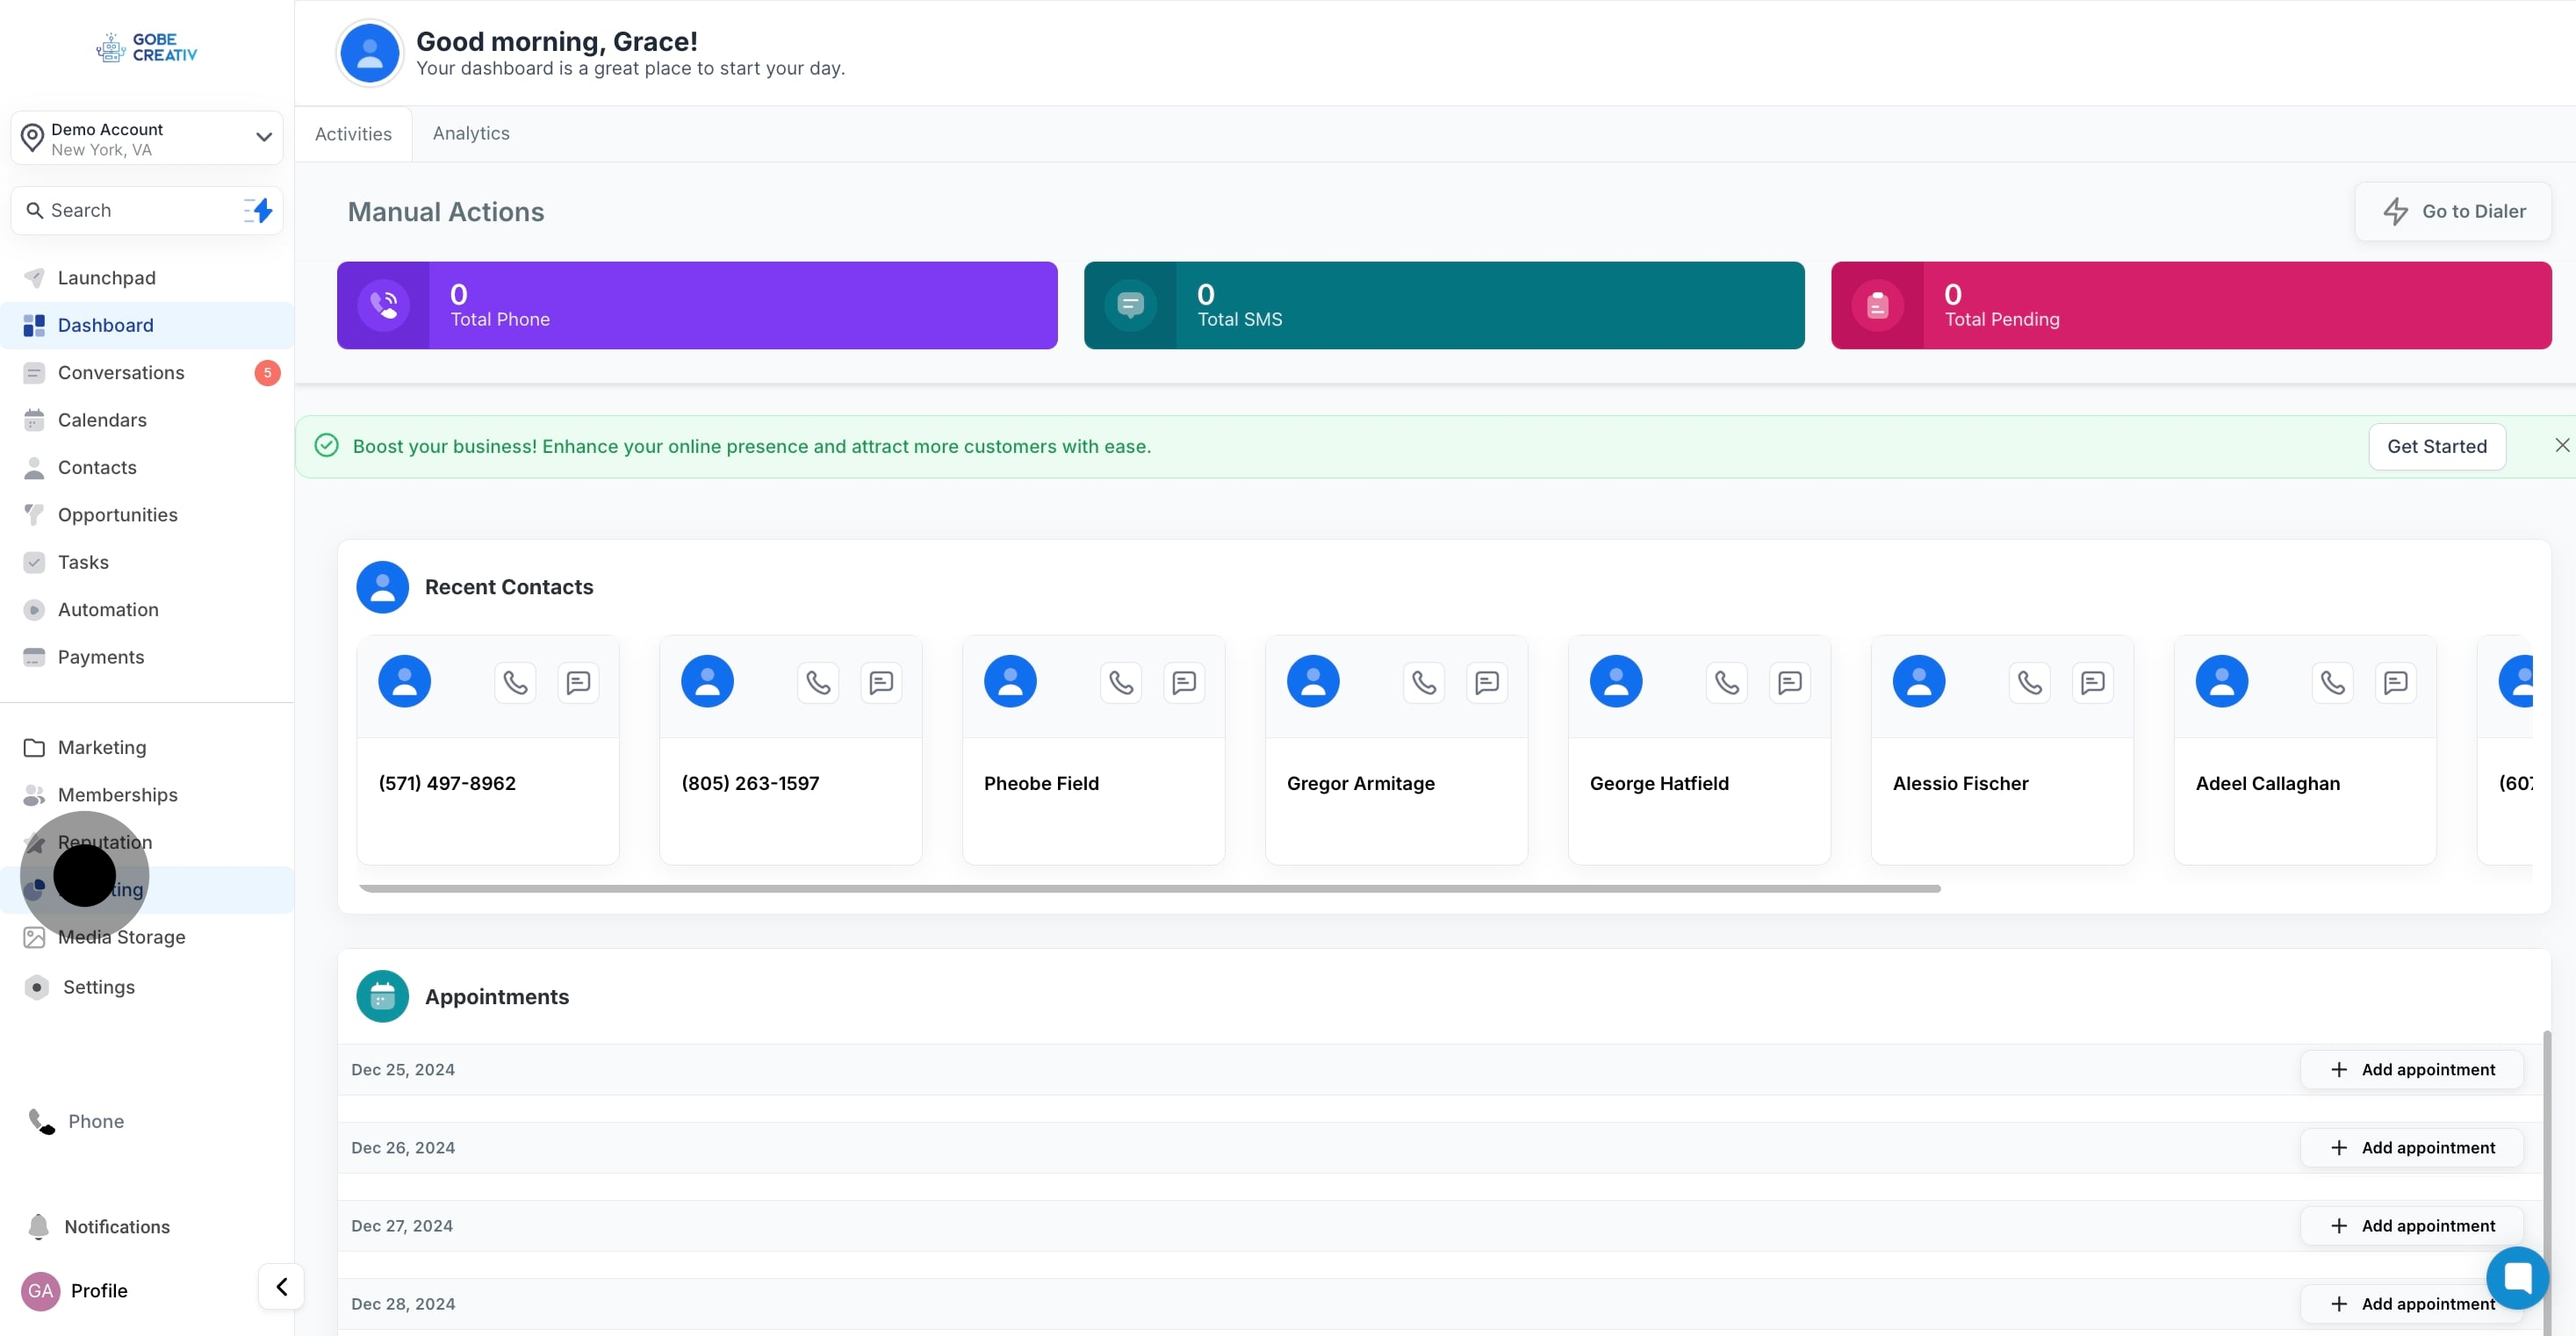This screenshot has width=2576, height=1336.
Task: Click Alessio Fischer's message icon
Action: click(x=2092, y=683)
